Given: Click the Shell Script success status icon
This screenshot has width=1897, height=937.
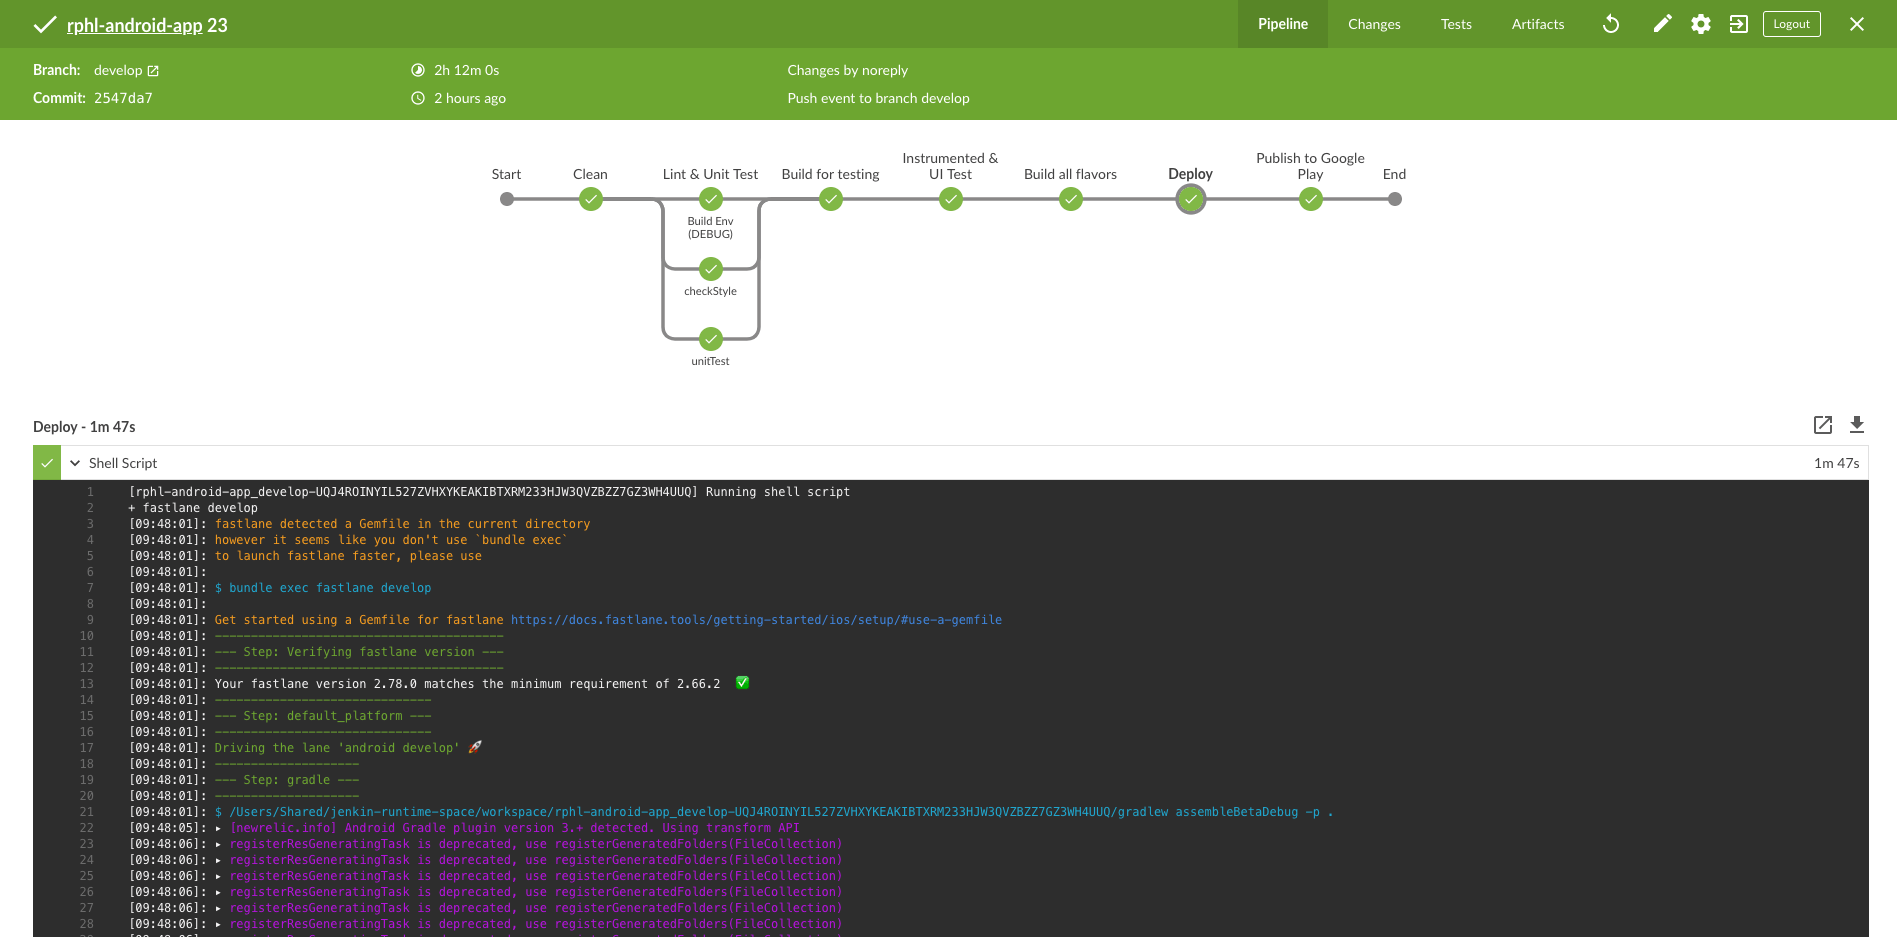Looking at the screenshot, I should [x=47, y=463].
